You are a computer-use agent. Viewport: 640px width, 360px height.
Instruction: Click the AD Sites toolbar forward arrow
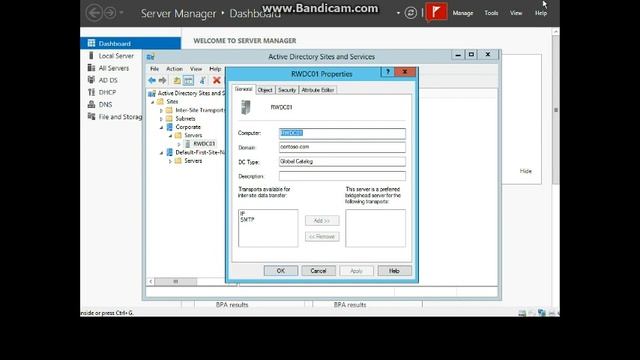[162, 80]
